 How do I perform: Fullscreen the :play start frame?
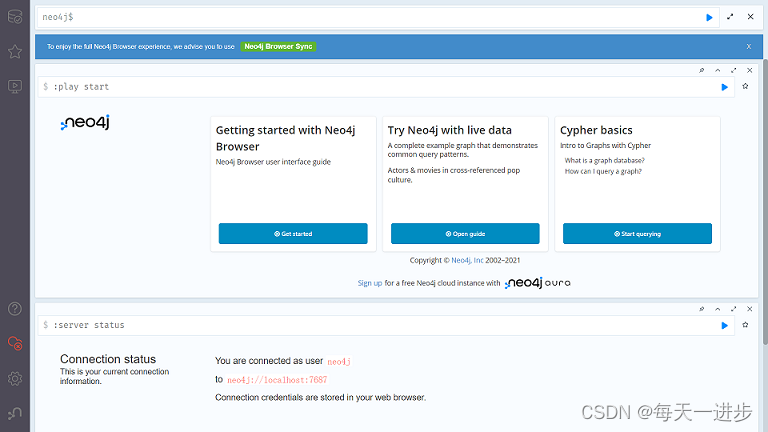click(x=733, y=71)
